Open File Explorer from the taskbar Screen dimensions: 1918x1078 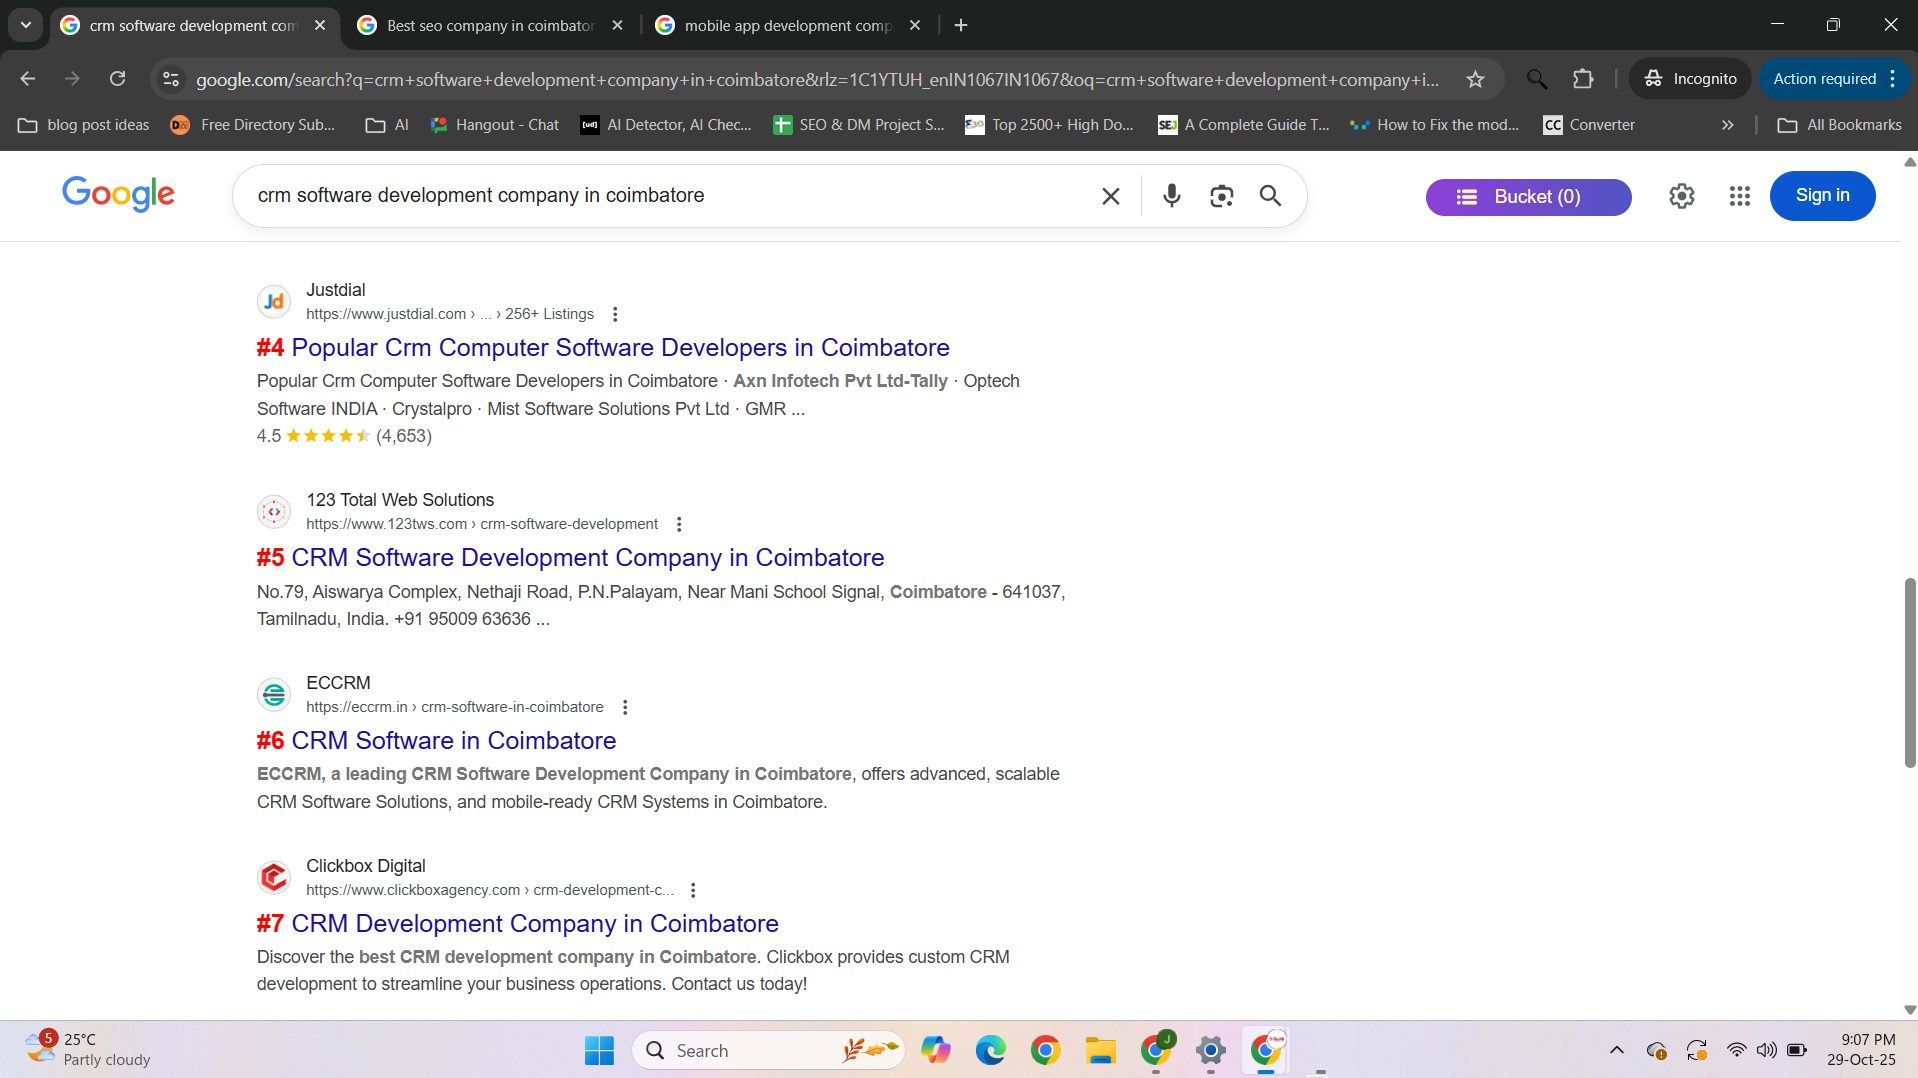coord(1100,1050)
